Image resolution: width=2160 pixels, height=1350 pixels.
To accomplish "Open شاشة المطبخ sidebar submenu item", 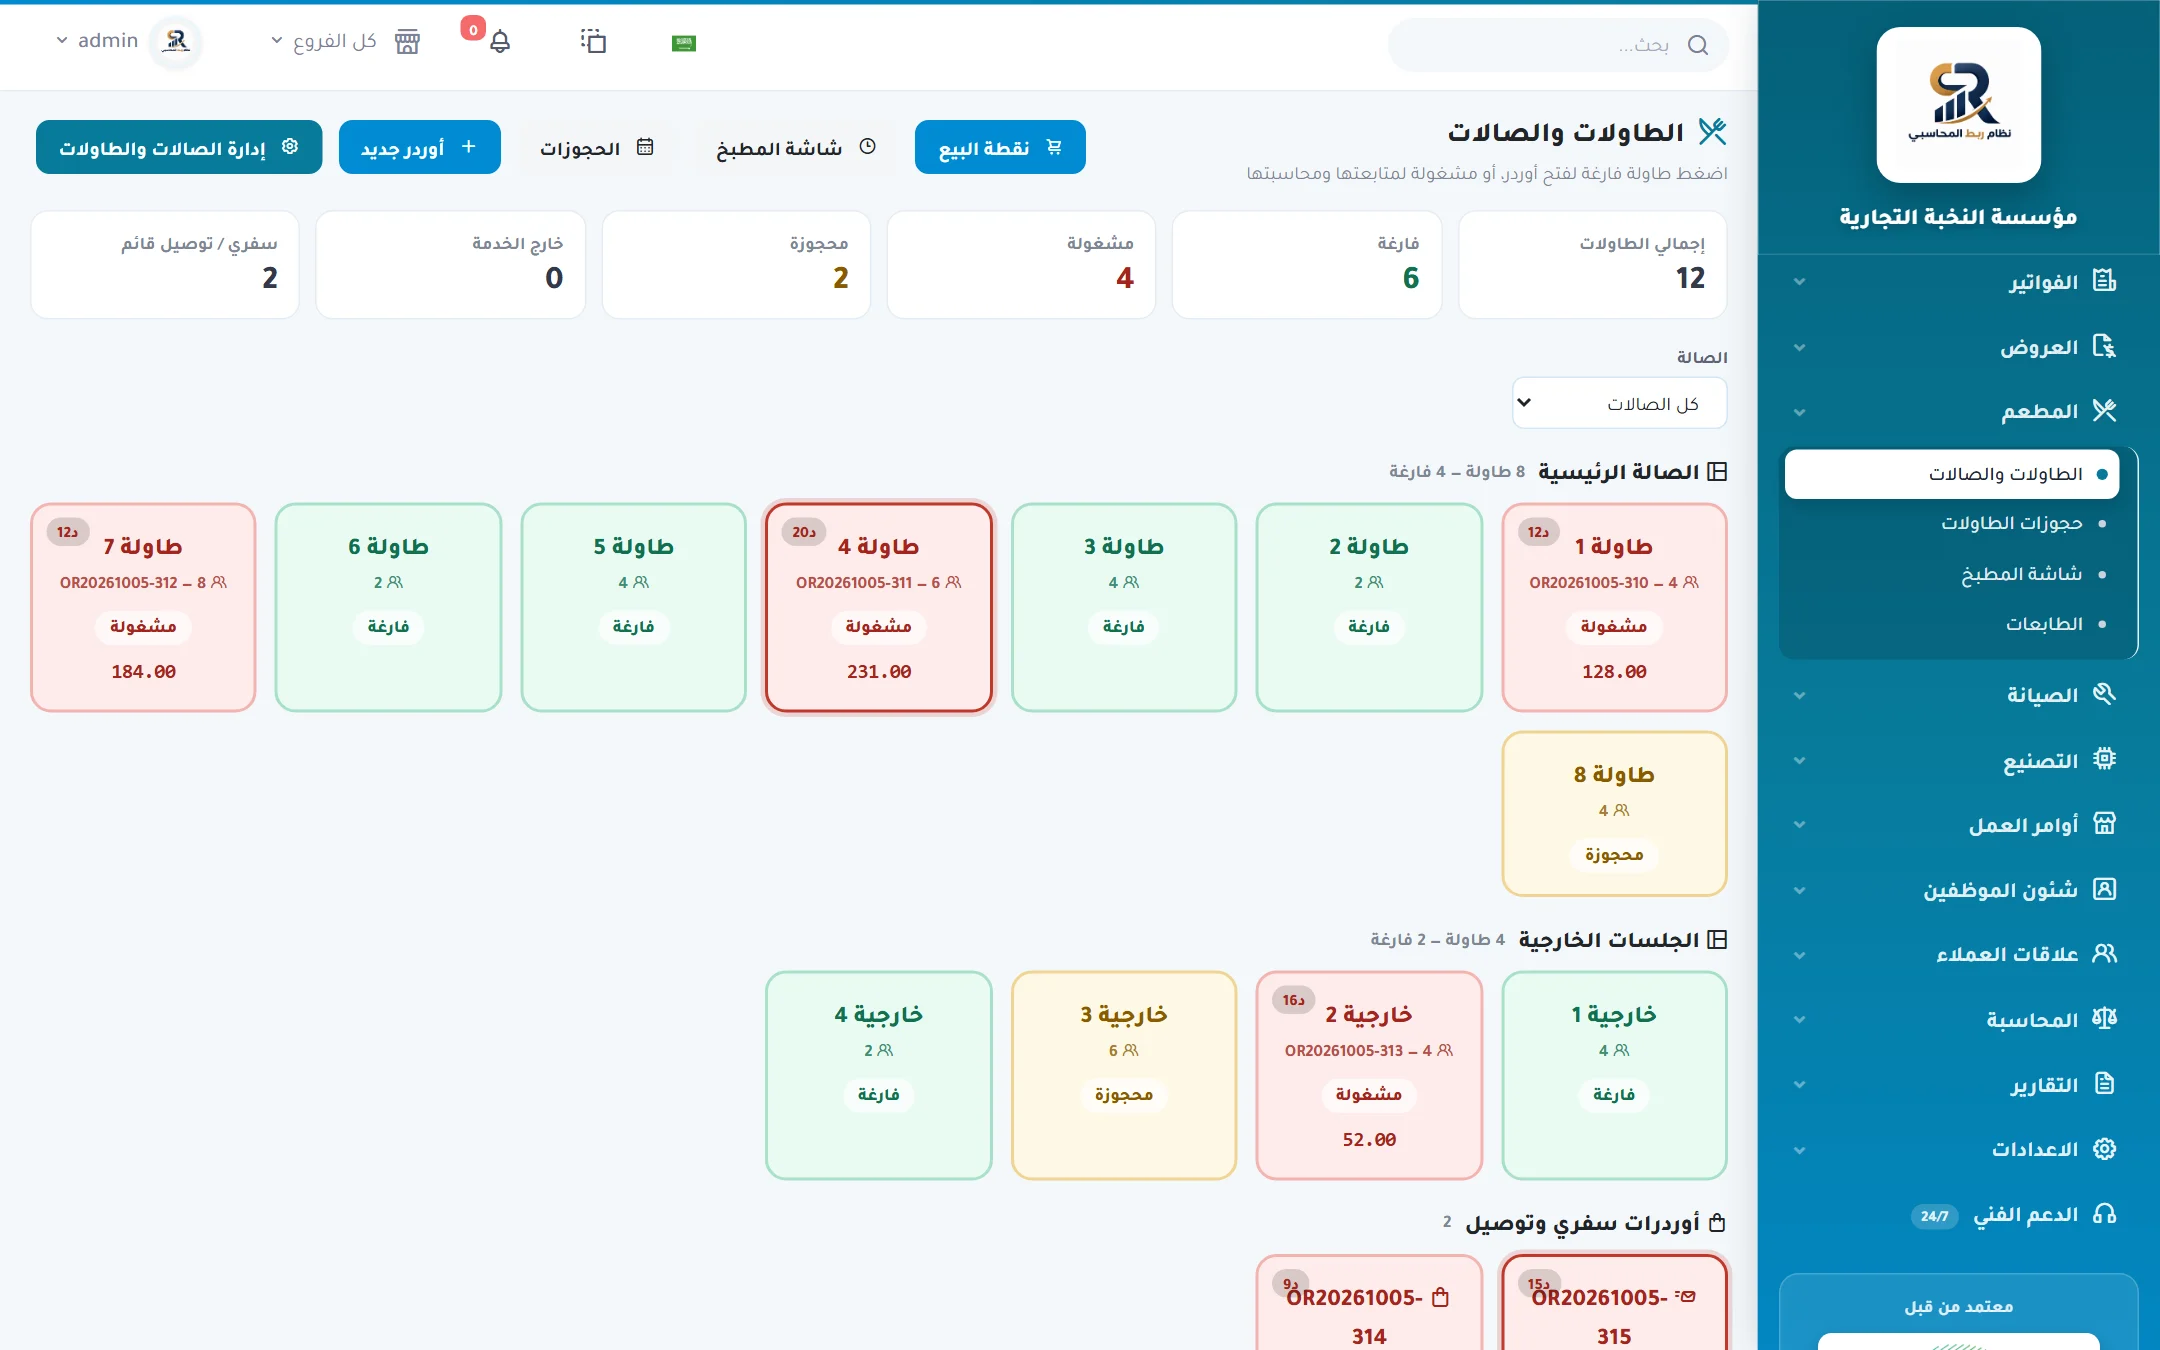I will click(x=2021, y=573).
